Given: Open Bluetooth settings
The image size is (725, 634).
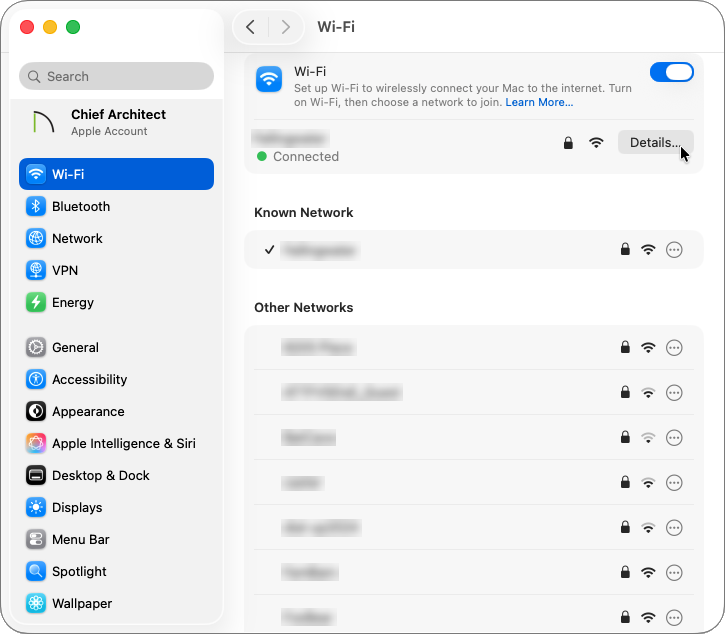Looking at the screenshot, I should pyautogui.click(x=117, y=206).
